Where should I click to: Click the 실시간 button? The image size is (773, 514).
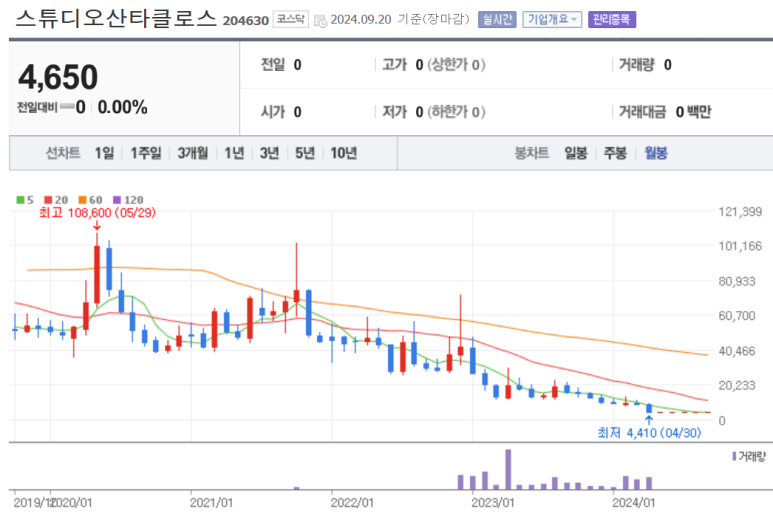[x=497, y=20]
